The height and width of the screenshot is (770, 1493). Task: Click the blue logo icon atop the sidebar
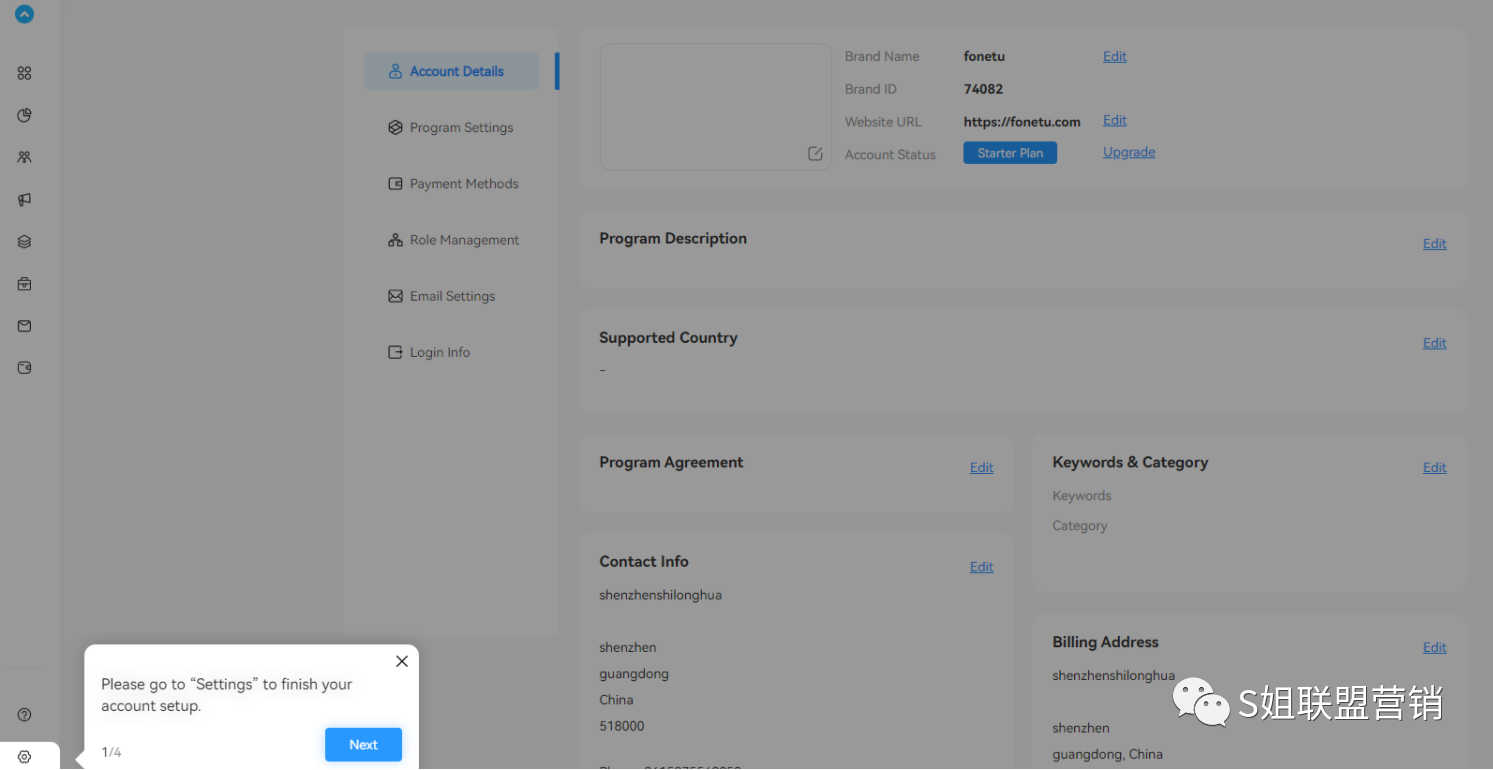point(24,14)
